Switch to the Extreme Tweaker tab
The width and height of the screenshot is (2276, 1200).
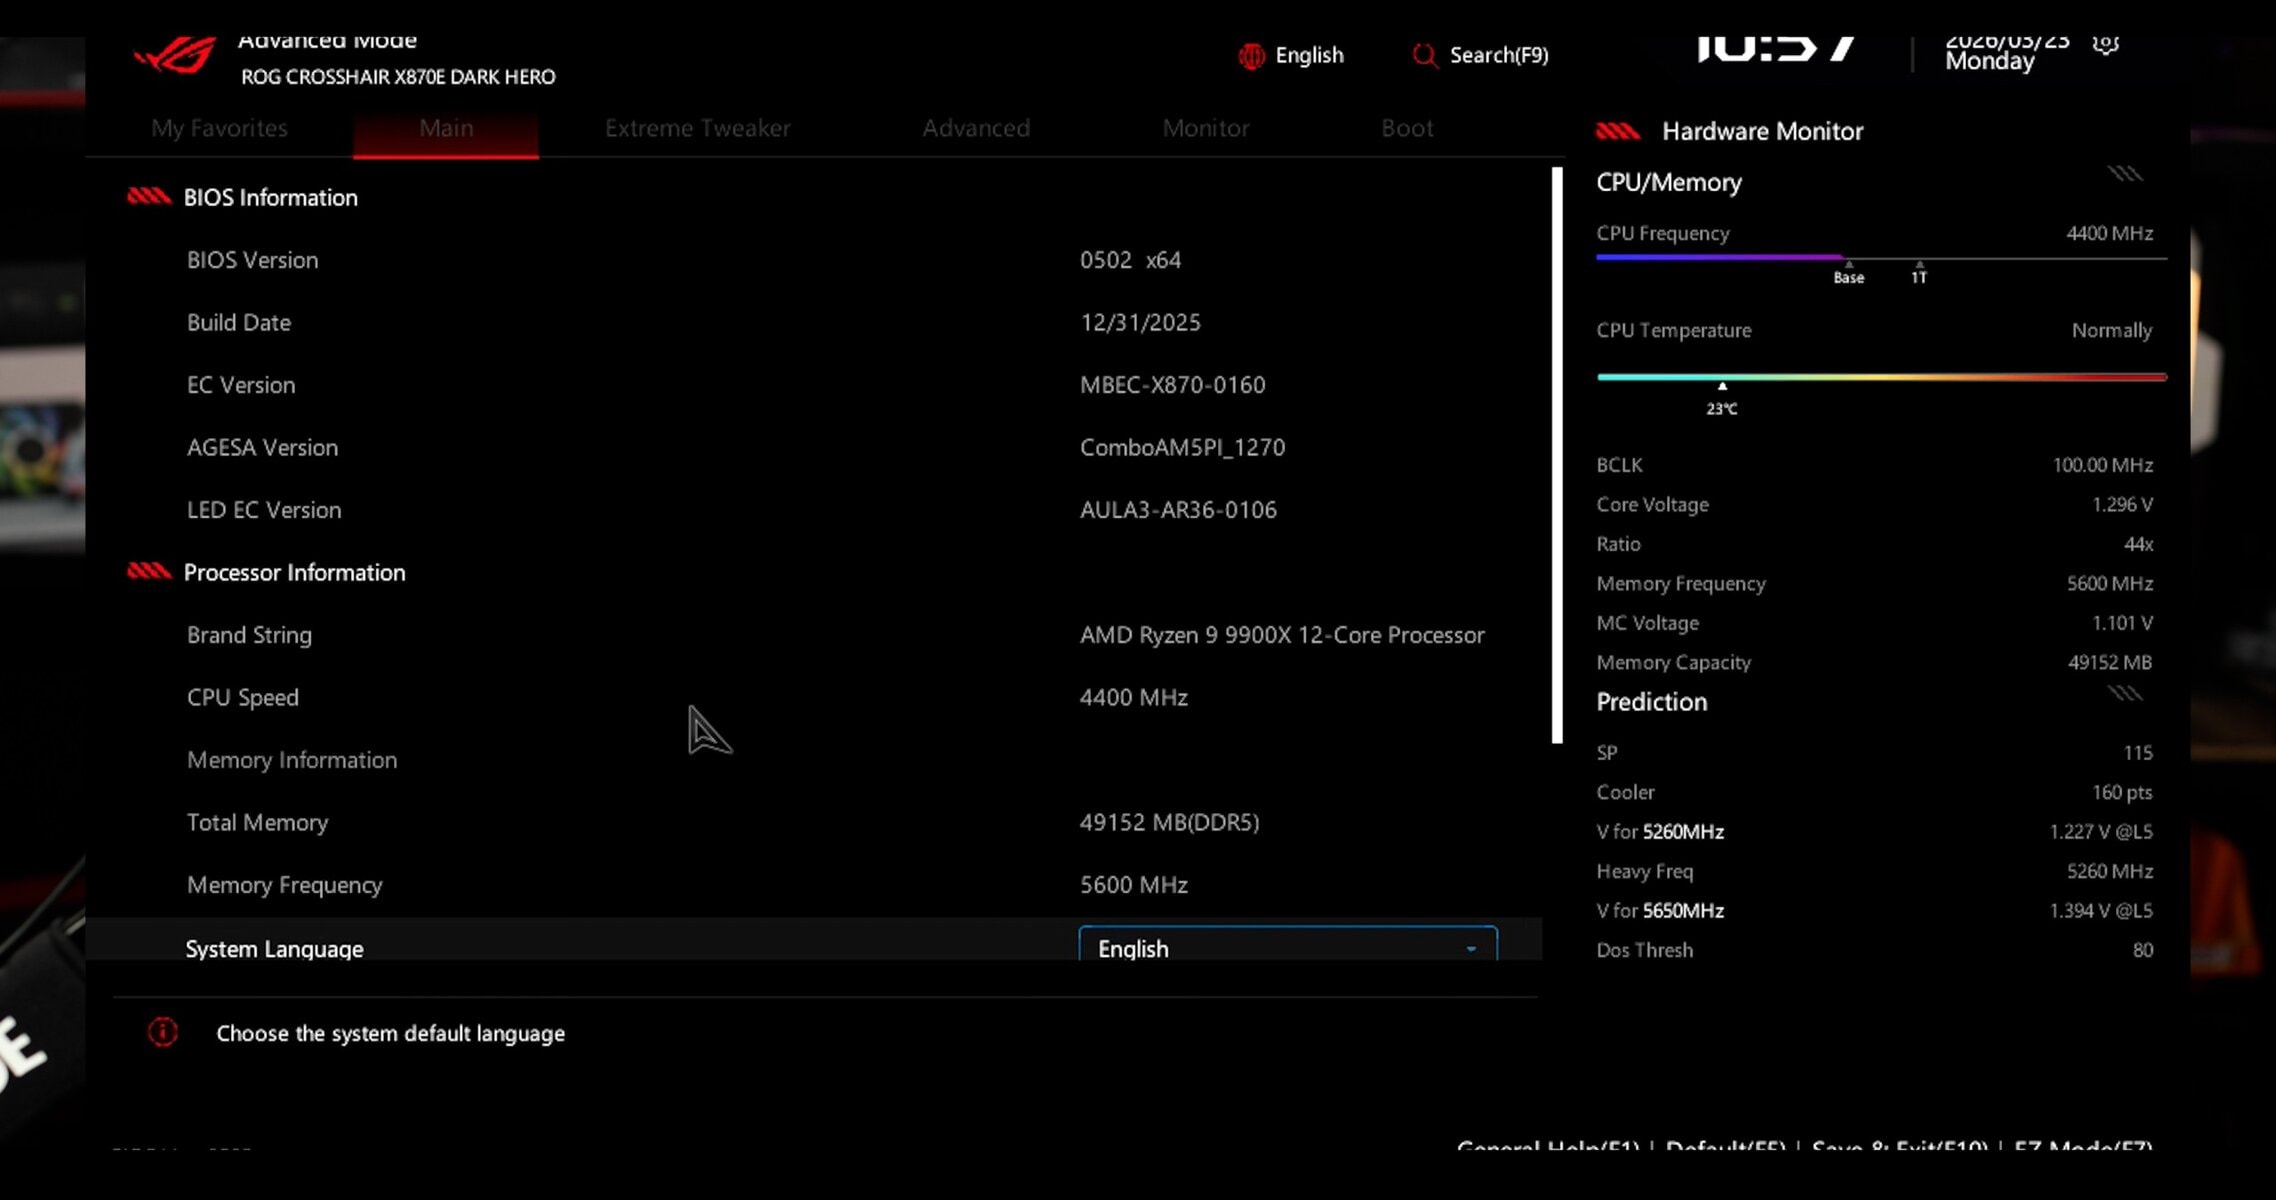pyautogui.click(x=697, y=128)
